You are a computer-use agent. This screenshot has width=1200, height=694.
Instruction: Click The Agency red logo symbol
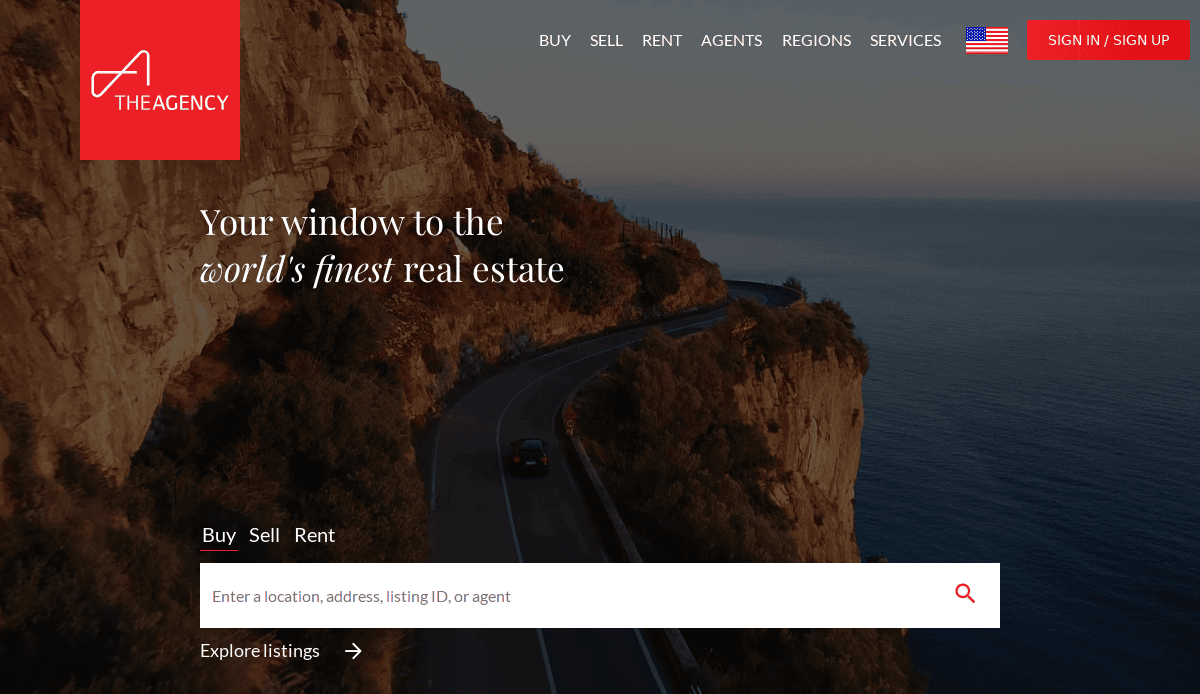(121, 73)
